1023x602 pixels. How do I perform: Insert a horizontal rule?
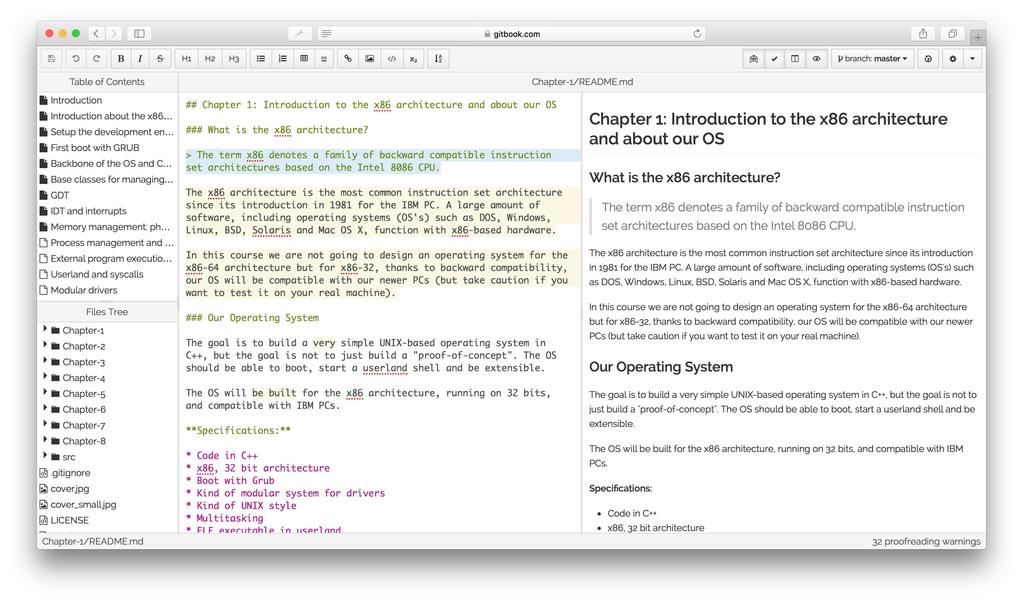coord(324,59)
